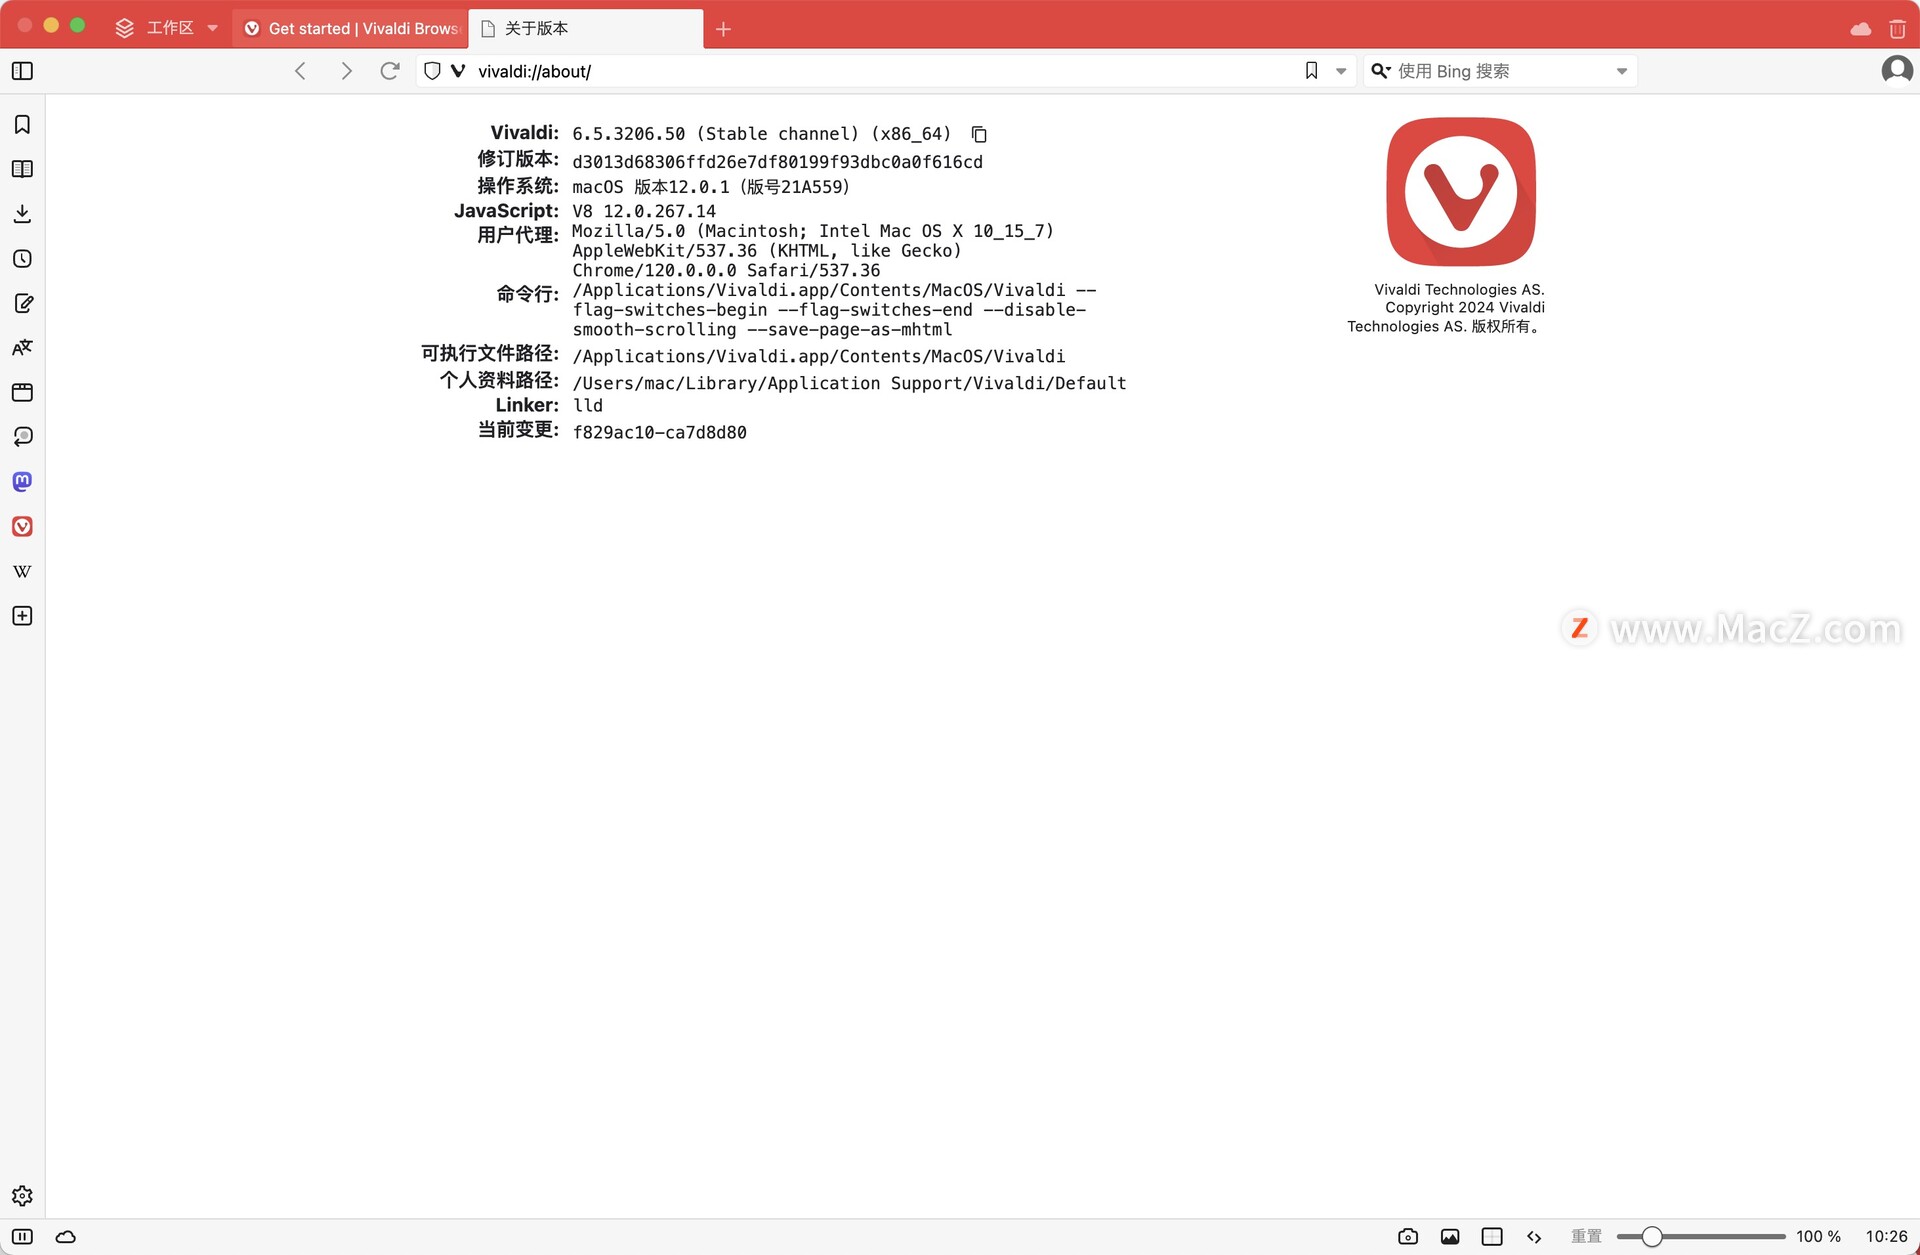This screenshot has width=1920, height=1255.
Task: Click the executable path /Applications/Vivaldi.app/Contents/MacOS/Vivaldi
Action: coord(819,356)
